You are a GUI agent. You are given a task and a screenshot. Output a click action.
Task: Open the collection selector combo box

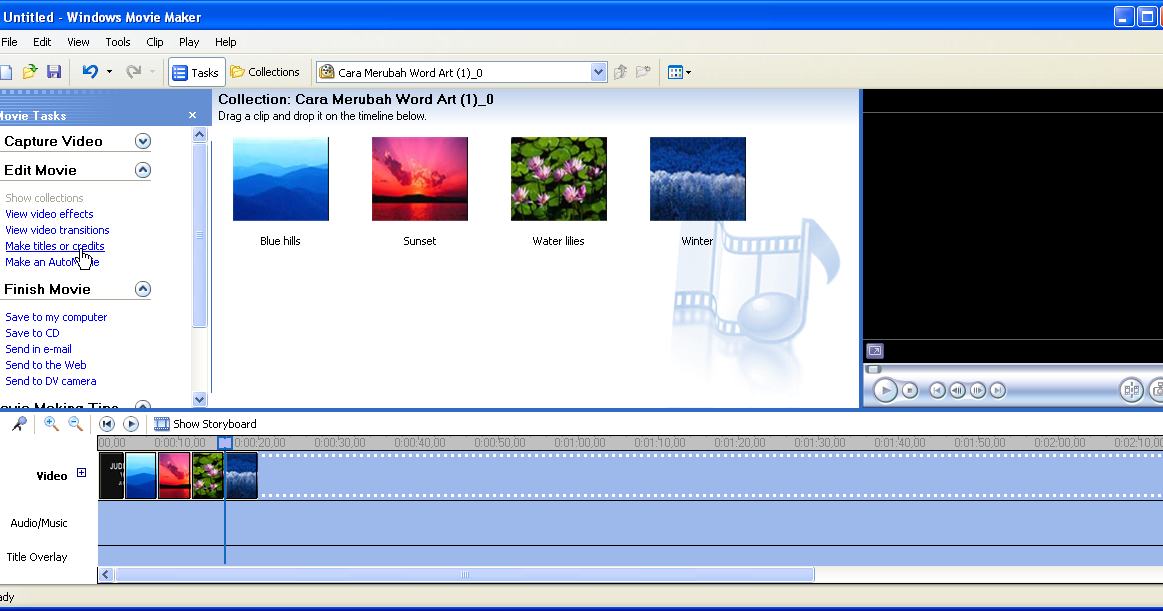[461, 72]
